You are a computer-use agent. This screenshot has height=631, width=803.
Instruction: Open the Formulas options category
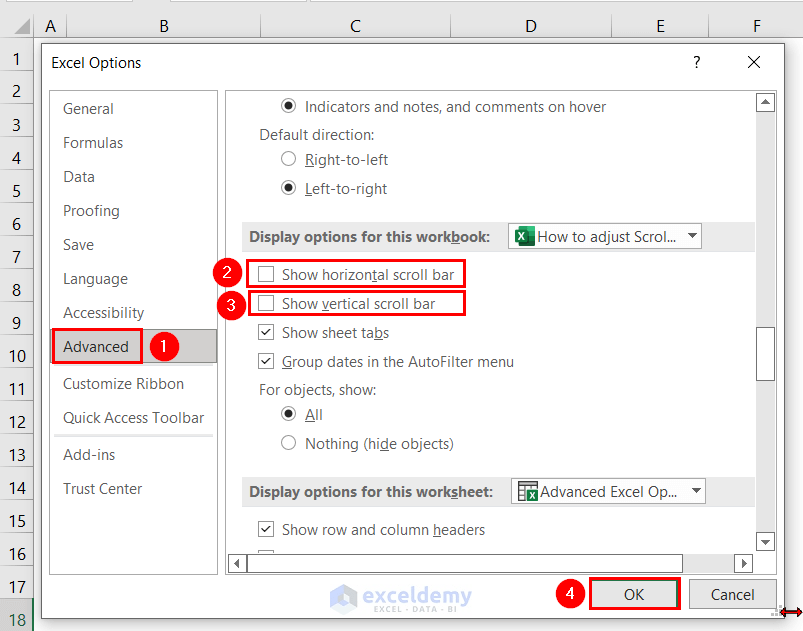(x=133, y=142)
